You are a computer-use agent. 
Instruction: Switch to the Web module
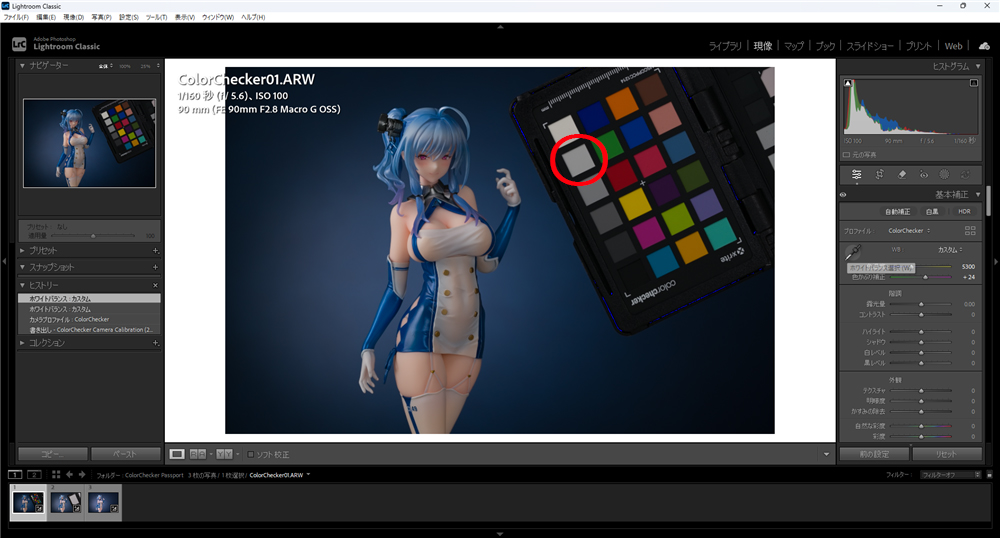(953, 46)
